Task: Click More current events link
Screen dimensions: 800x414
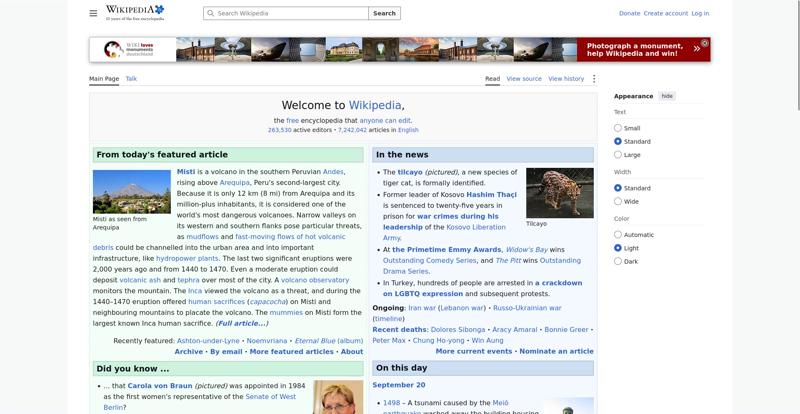Action: pos(473,352)
